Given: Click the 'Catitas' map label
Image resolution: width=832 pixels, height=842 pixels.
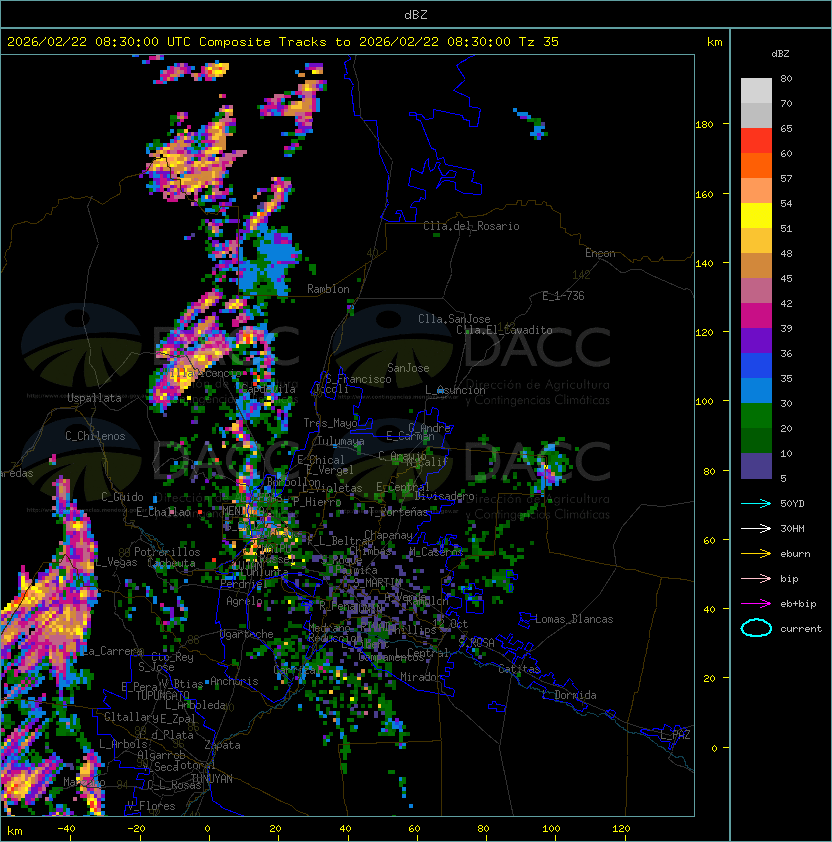Looking at the screenshot, I should (x=519, y=669).
